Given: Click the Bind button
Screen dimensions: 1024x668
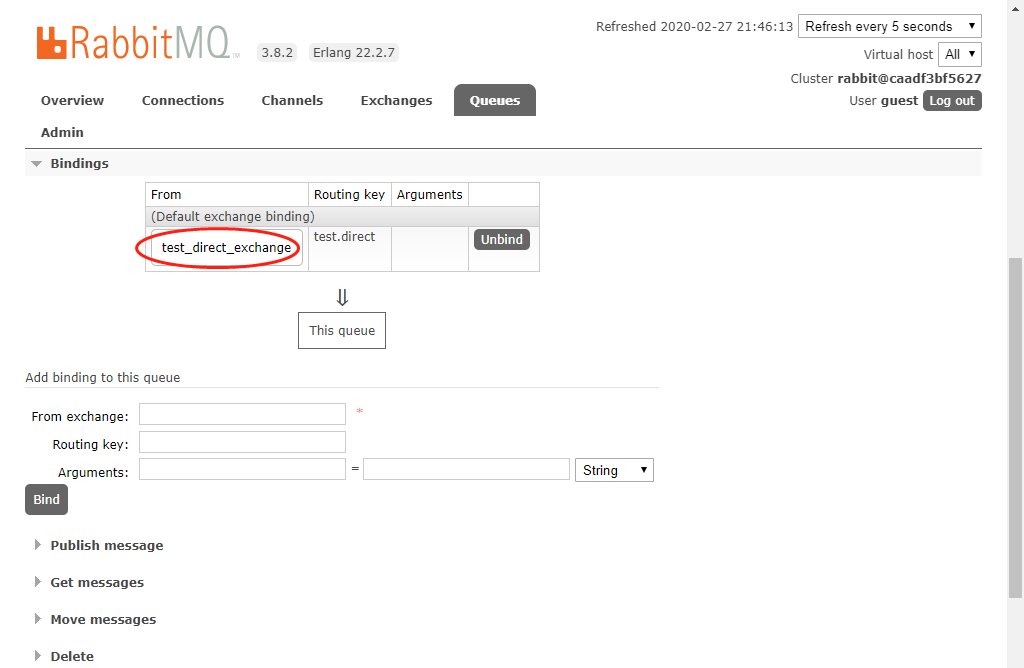Looking at the screenshot, I should [46, 500].
